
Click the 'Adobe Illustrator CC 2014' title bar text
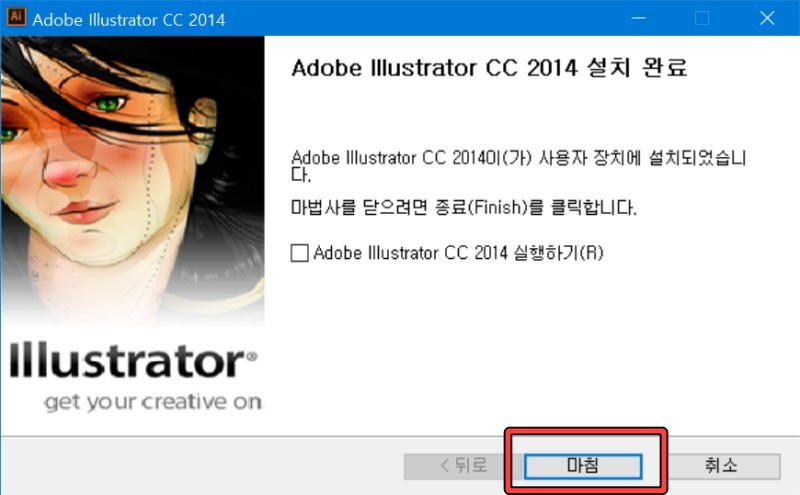(x=129, y=19)
